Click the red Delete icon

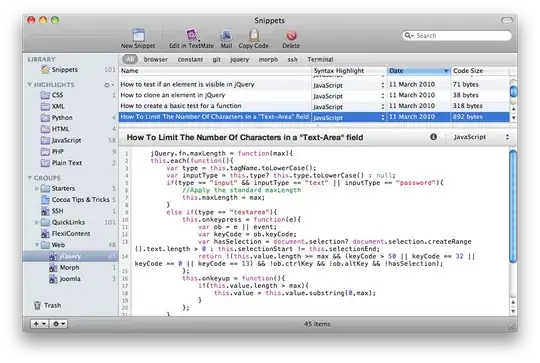(291, 35)
